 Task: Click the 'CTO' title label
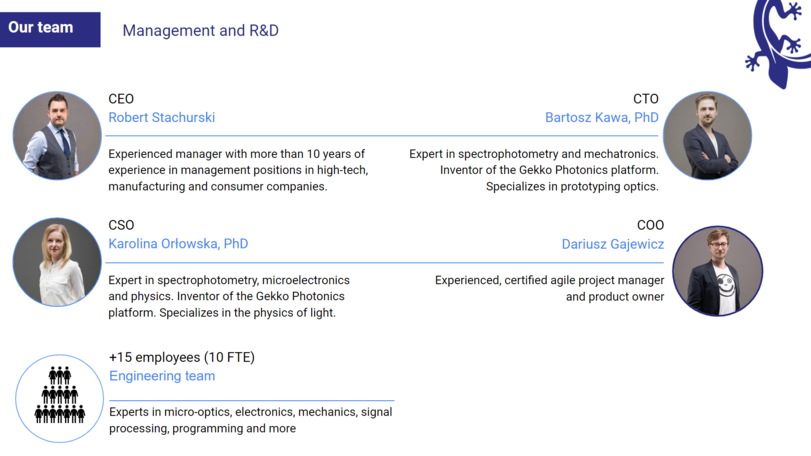pos(645,99)
